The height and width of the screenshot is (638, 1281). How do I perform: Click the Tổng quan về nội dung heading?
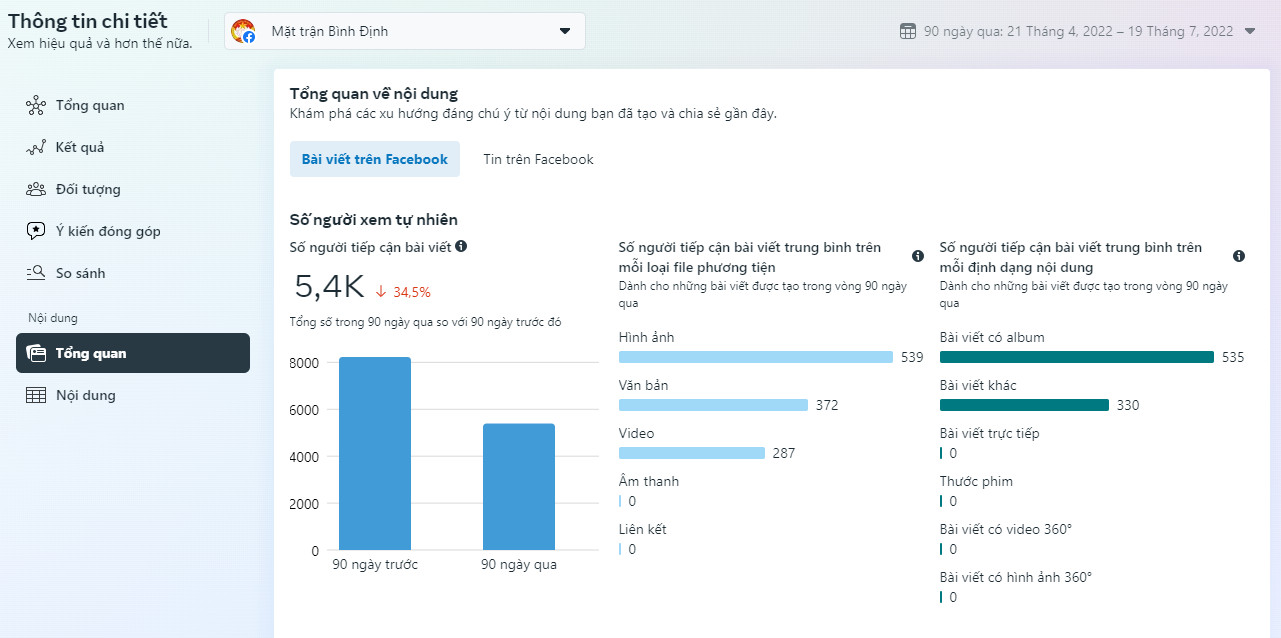pyautogui.click(x=374, y=93)
